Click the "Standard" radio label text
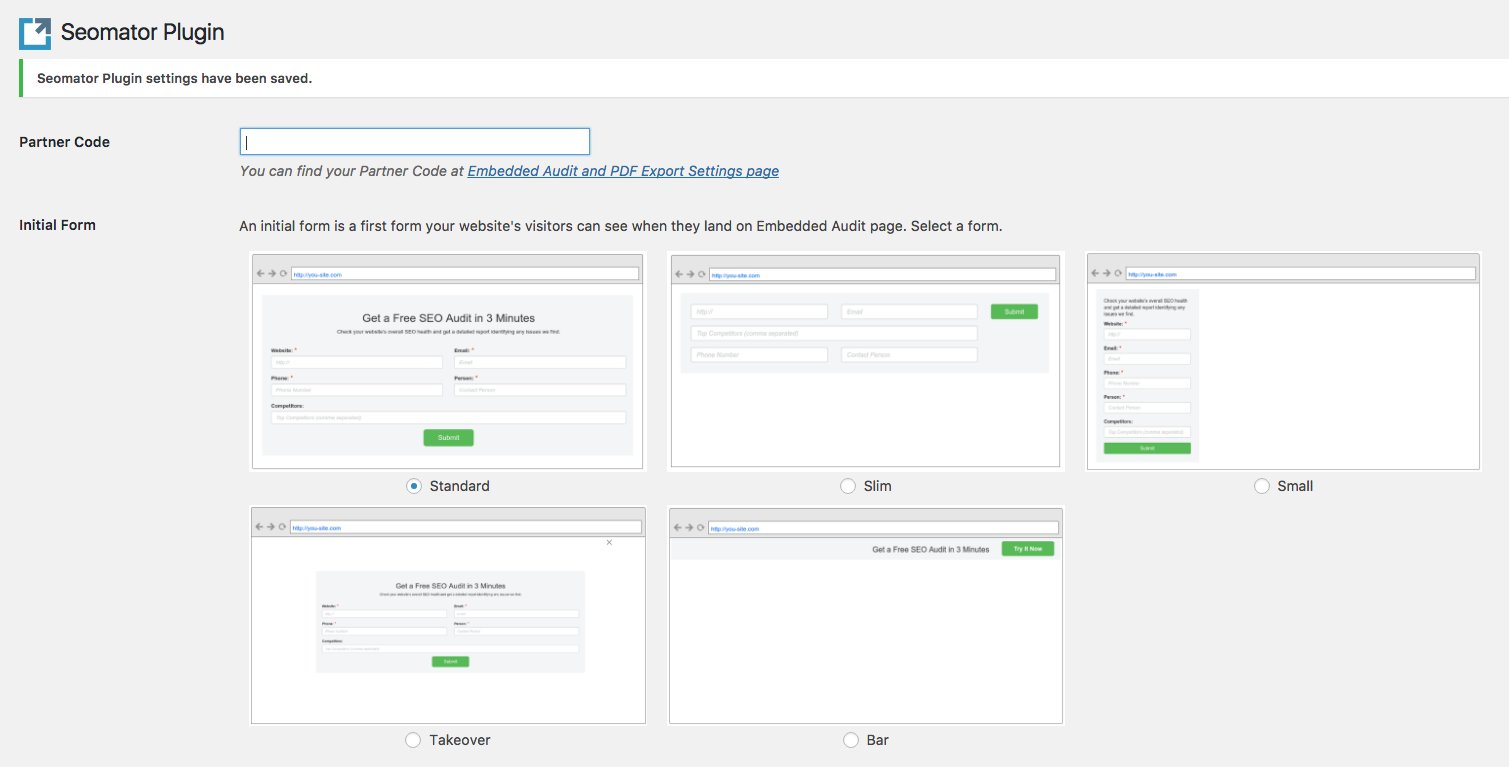This screenshot has width=1509, height=767. click(x=459, y=486)
